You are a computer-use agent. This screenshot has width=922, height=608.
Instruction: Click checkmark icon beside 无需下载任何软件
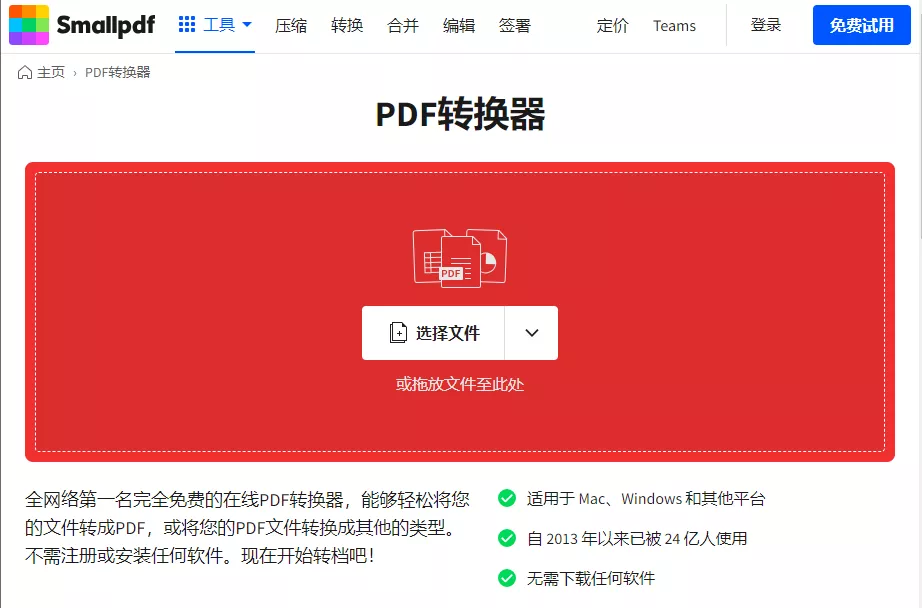507,578
